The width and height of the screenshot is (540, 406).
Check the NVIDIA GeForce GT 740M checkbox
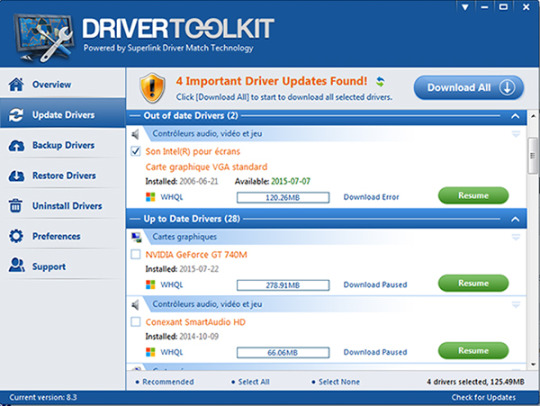(136, 254)
